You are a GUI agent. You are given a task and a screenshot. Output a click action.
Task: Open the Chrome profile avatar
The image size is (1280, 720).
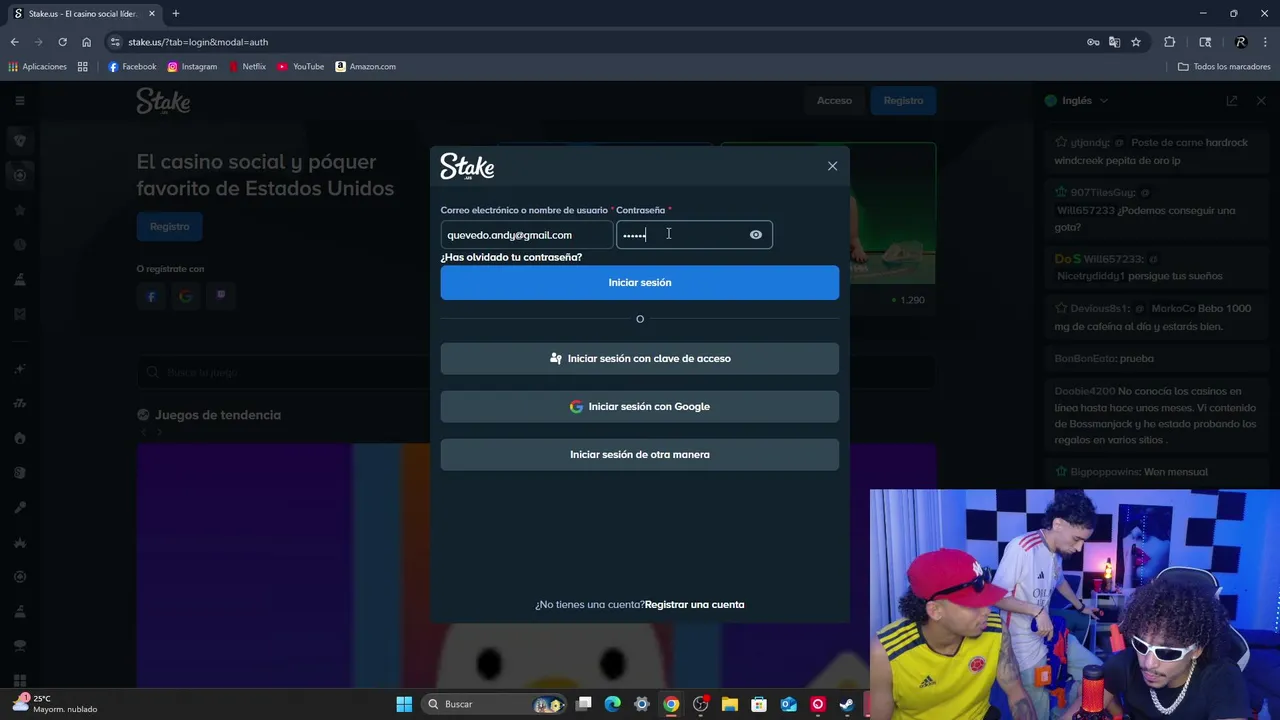tap(1241, 42)
